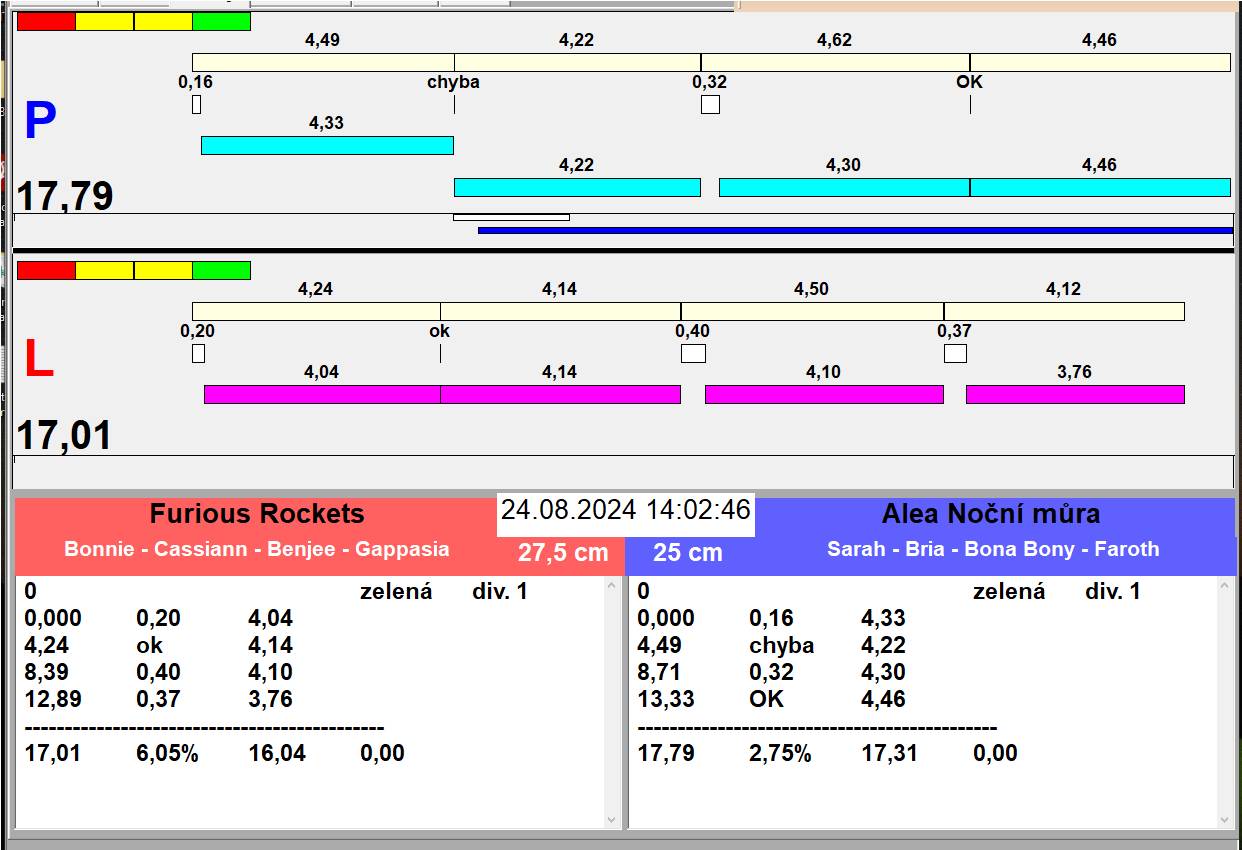Select the cyan 4,30 run bar in lane P
1242x850 pixels.
[x=844, y=187]
